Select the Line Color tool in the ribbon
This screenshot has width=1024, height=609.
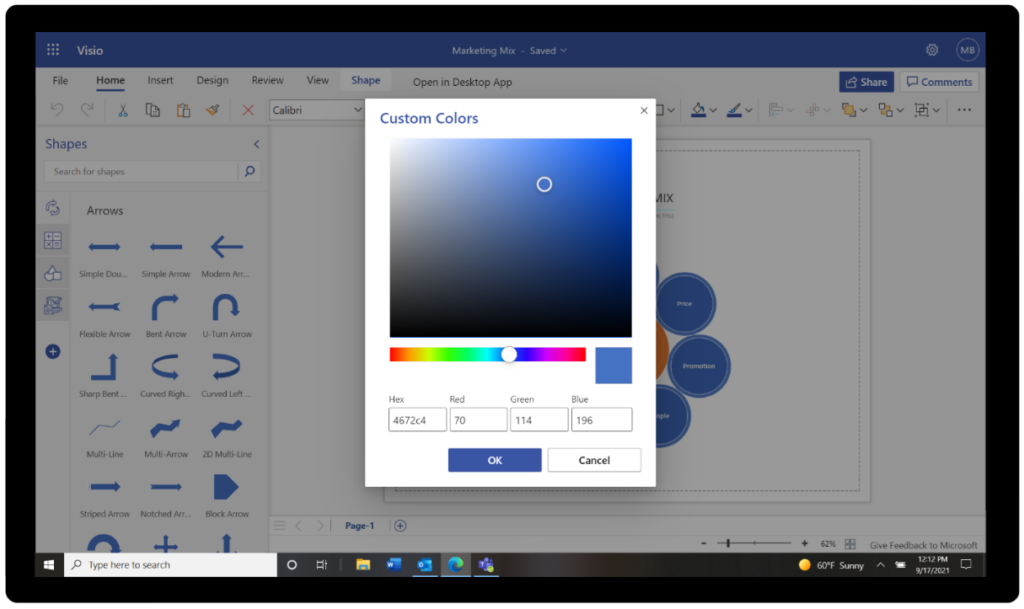coord(732,110)
